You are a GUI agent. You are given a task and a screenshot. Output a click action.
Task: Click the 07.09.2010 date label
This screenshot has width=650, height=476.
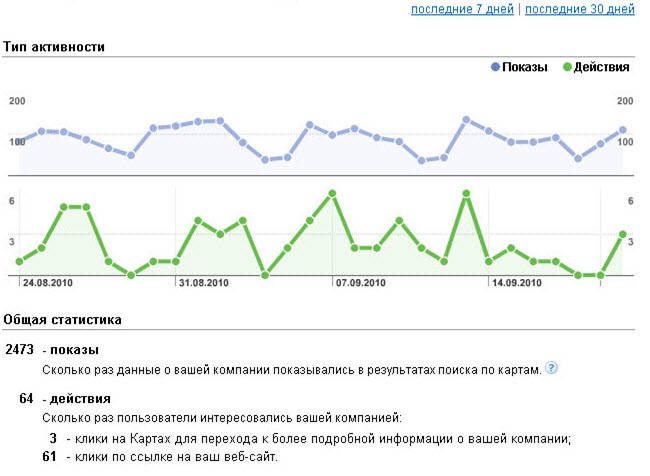(x=360, y=283)
